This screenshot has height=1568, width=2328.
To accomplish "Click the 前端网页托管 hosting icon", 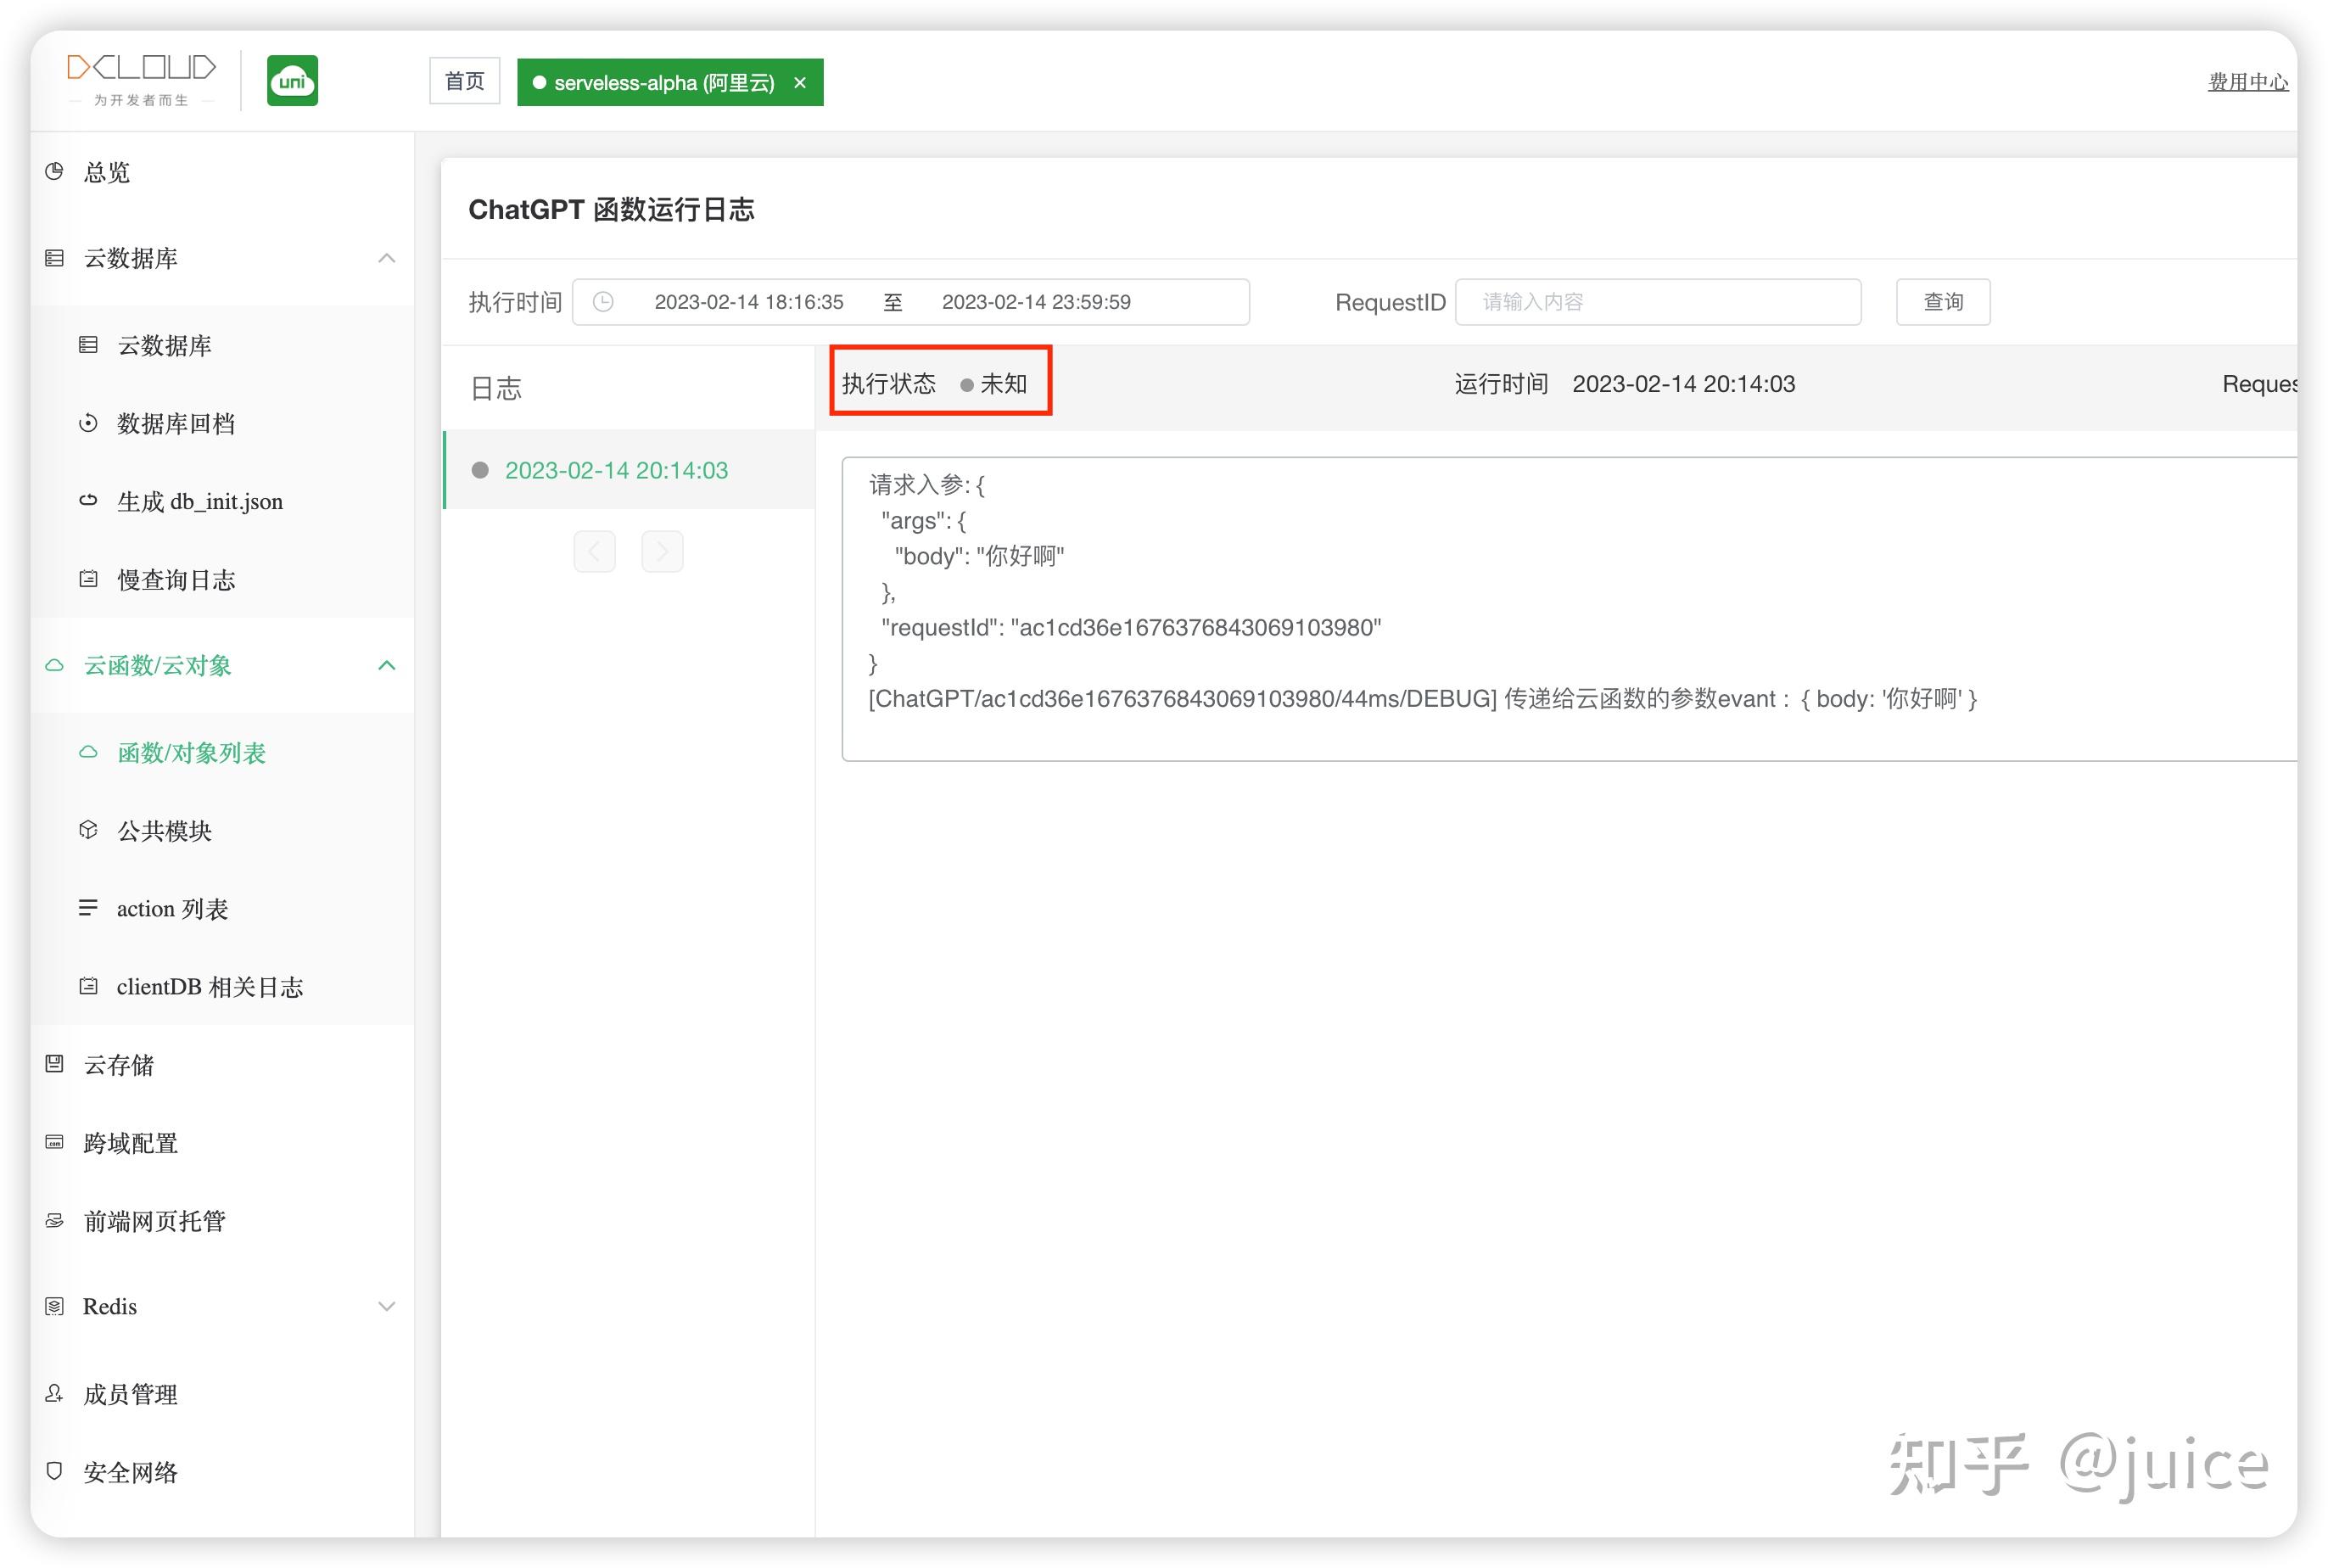I will (55, 1220).
